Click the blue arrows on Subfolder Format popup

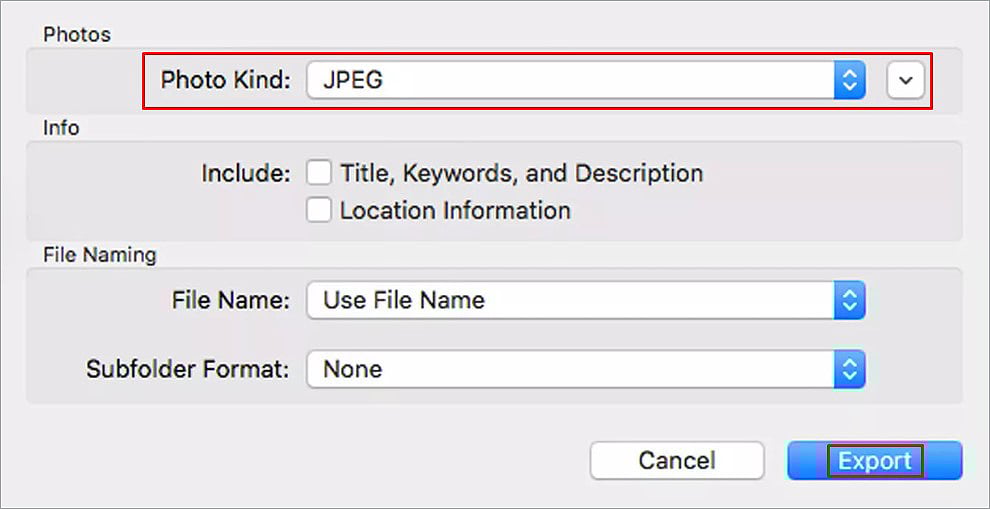point(849,369)
